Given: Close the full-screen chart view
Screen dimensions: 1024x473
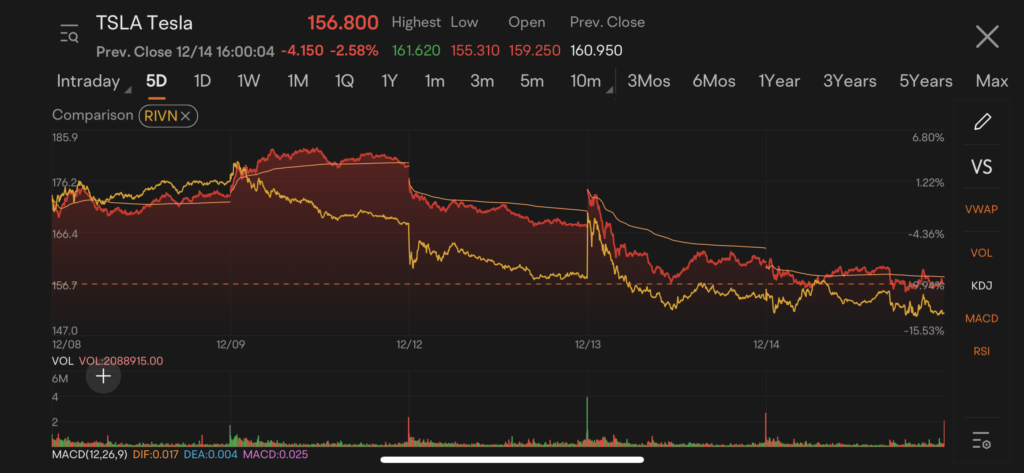Looking at the screenshot, I should [x=987, y=37].
